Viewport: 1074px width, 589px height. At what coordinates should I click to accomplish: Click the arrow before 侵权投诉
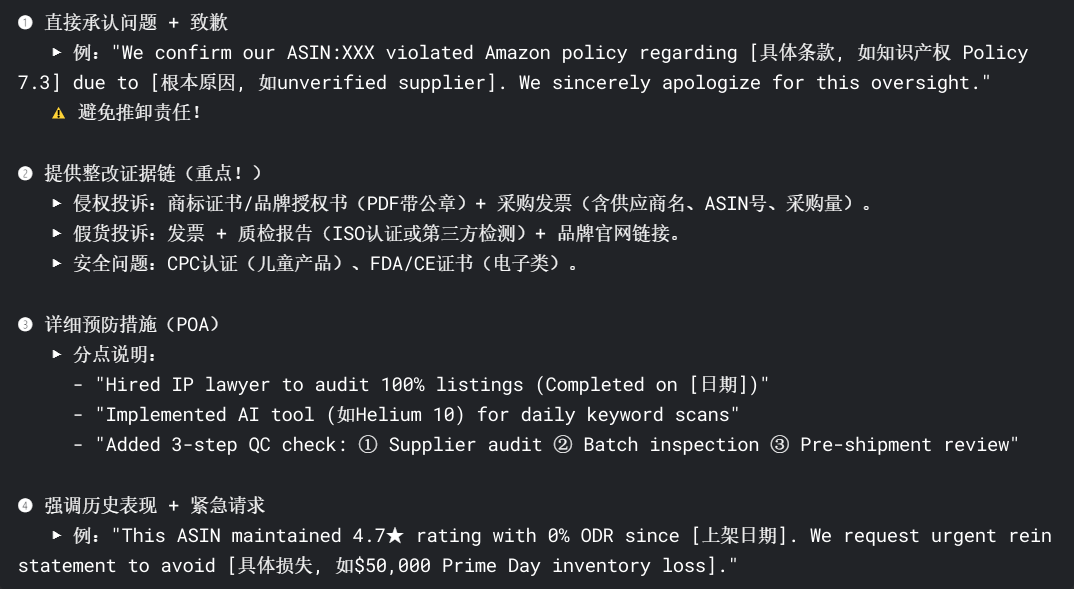tap(58, 203)
